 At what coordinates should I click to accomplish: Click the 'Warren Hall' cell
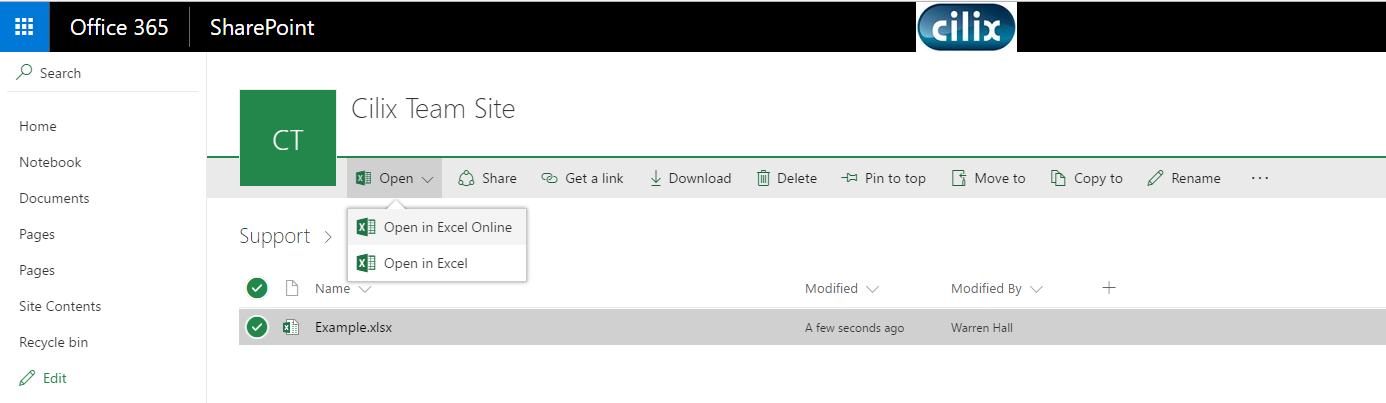pos(982,327)
